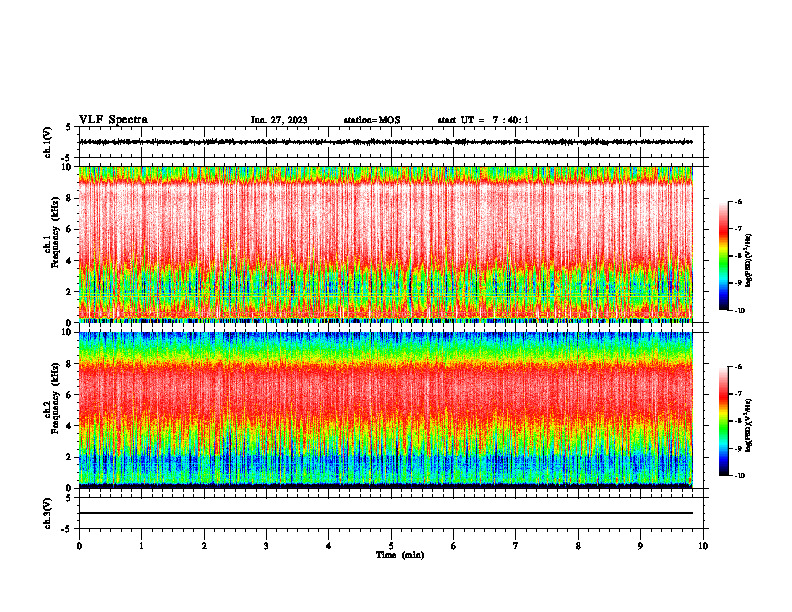Screen dimensions: 792x612
Task: Click inside the ch.1 spectrogram panel
Action: tap(386, 244)
